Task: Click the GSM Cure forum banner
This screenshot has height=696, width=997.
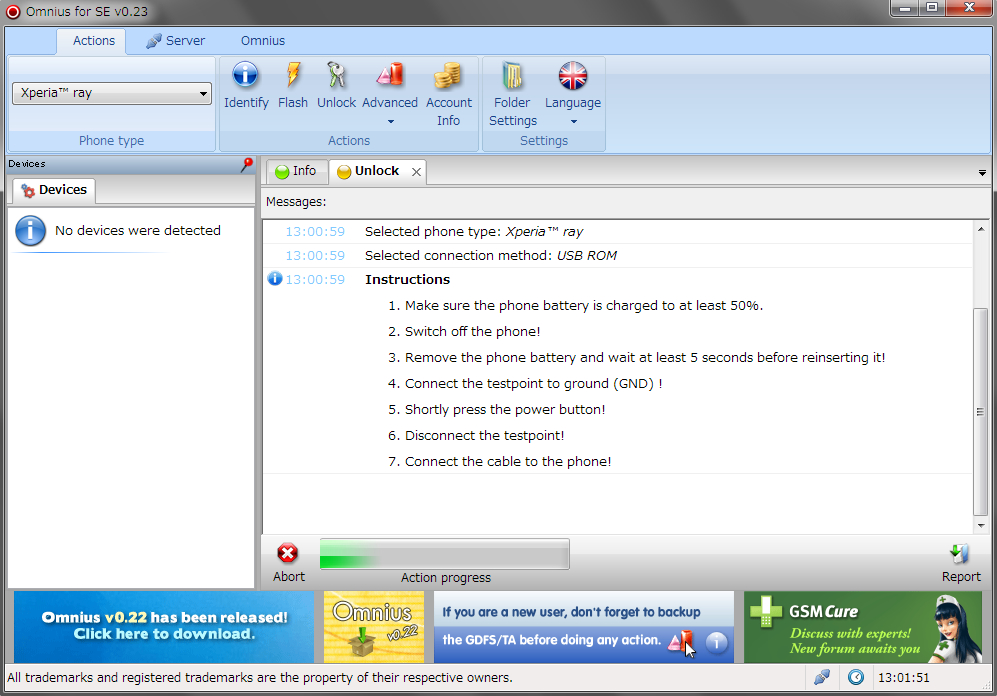Action: click(x=863, y=627)
